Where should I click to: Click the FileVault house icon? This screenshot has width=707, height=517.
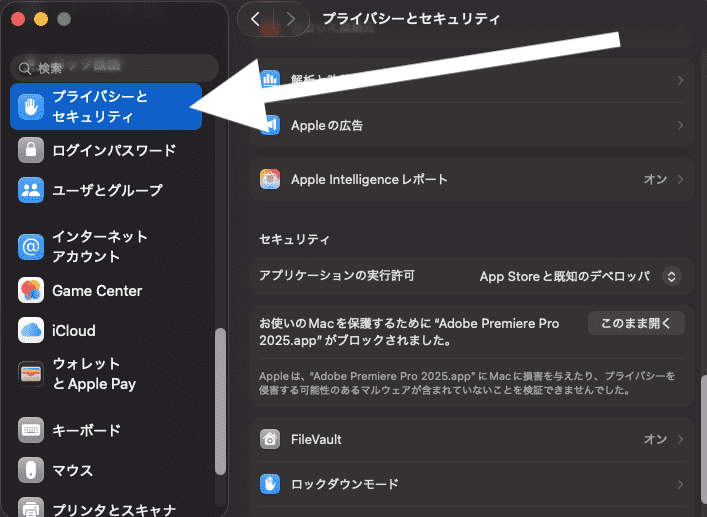[x=269, y=439]
